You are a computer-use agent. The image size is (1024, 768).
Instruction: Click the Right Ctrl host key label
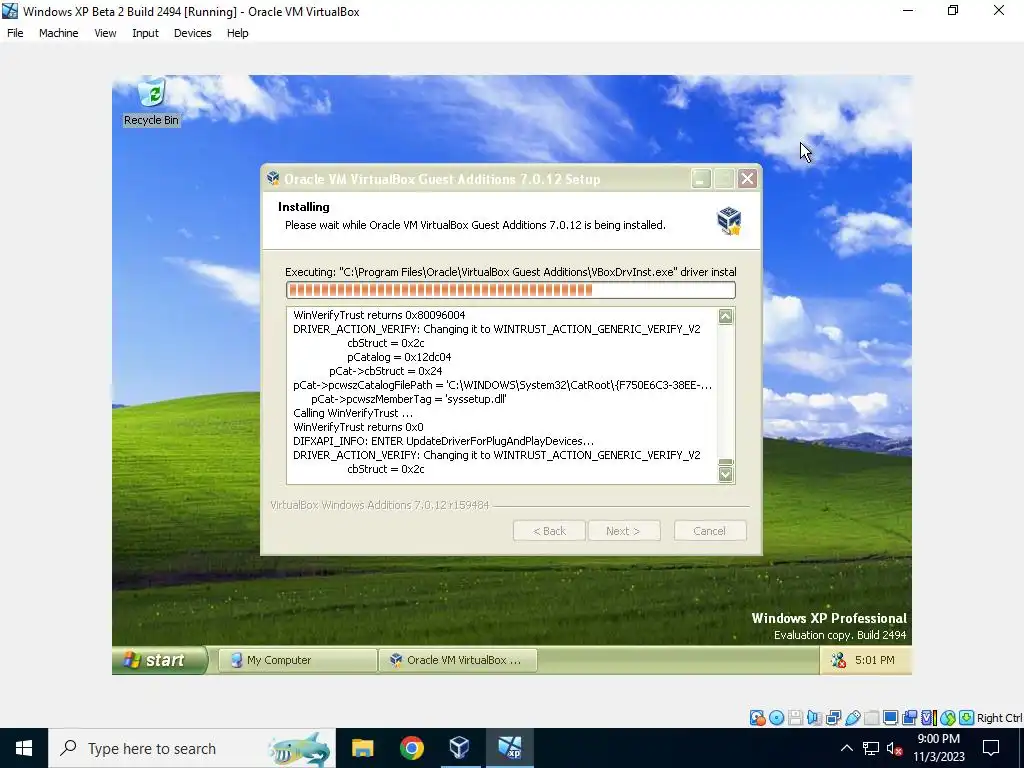pos(1000,718)
